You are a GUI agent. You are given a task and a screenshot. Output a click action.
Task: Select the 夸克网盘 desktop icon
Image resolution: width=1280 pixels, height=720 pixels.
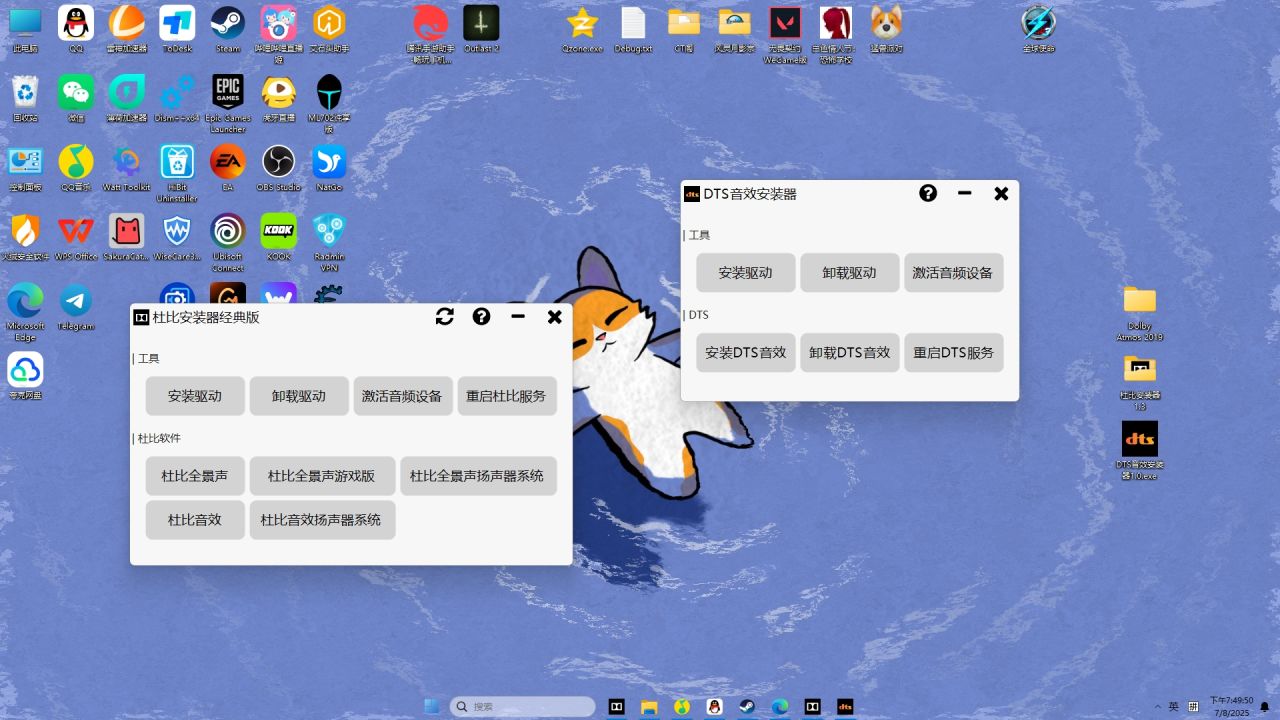coord(25,375)
